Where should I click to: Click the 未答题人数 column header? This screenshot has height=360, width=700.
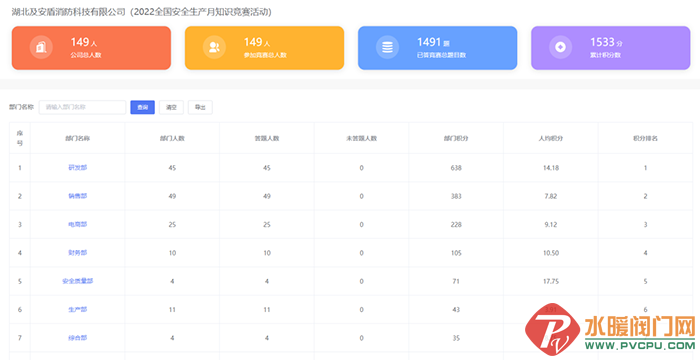point(362,138)
